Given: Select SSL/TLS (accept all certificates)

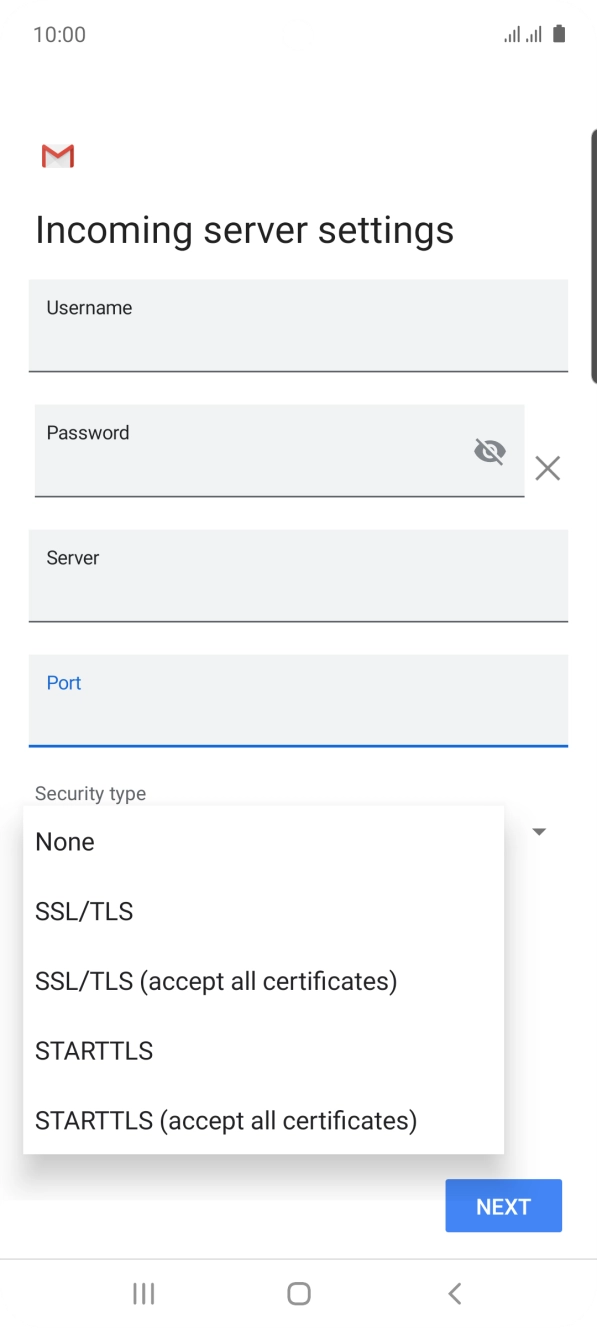Looking at the screenshot, I should [x=263, y=981].
